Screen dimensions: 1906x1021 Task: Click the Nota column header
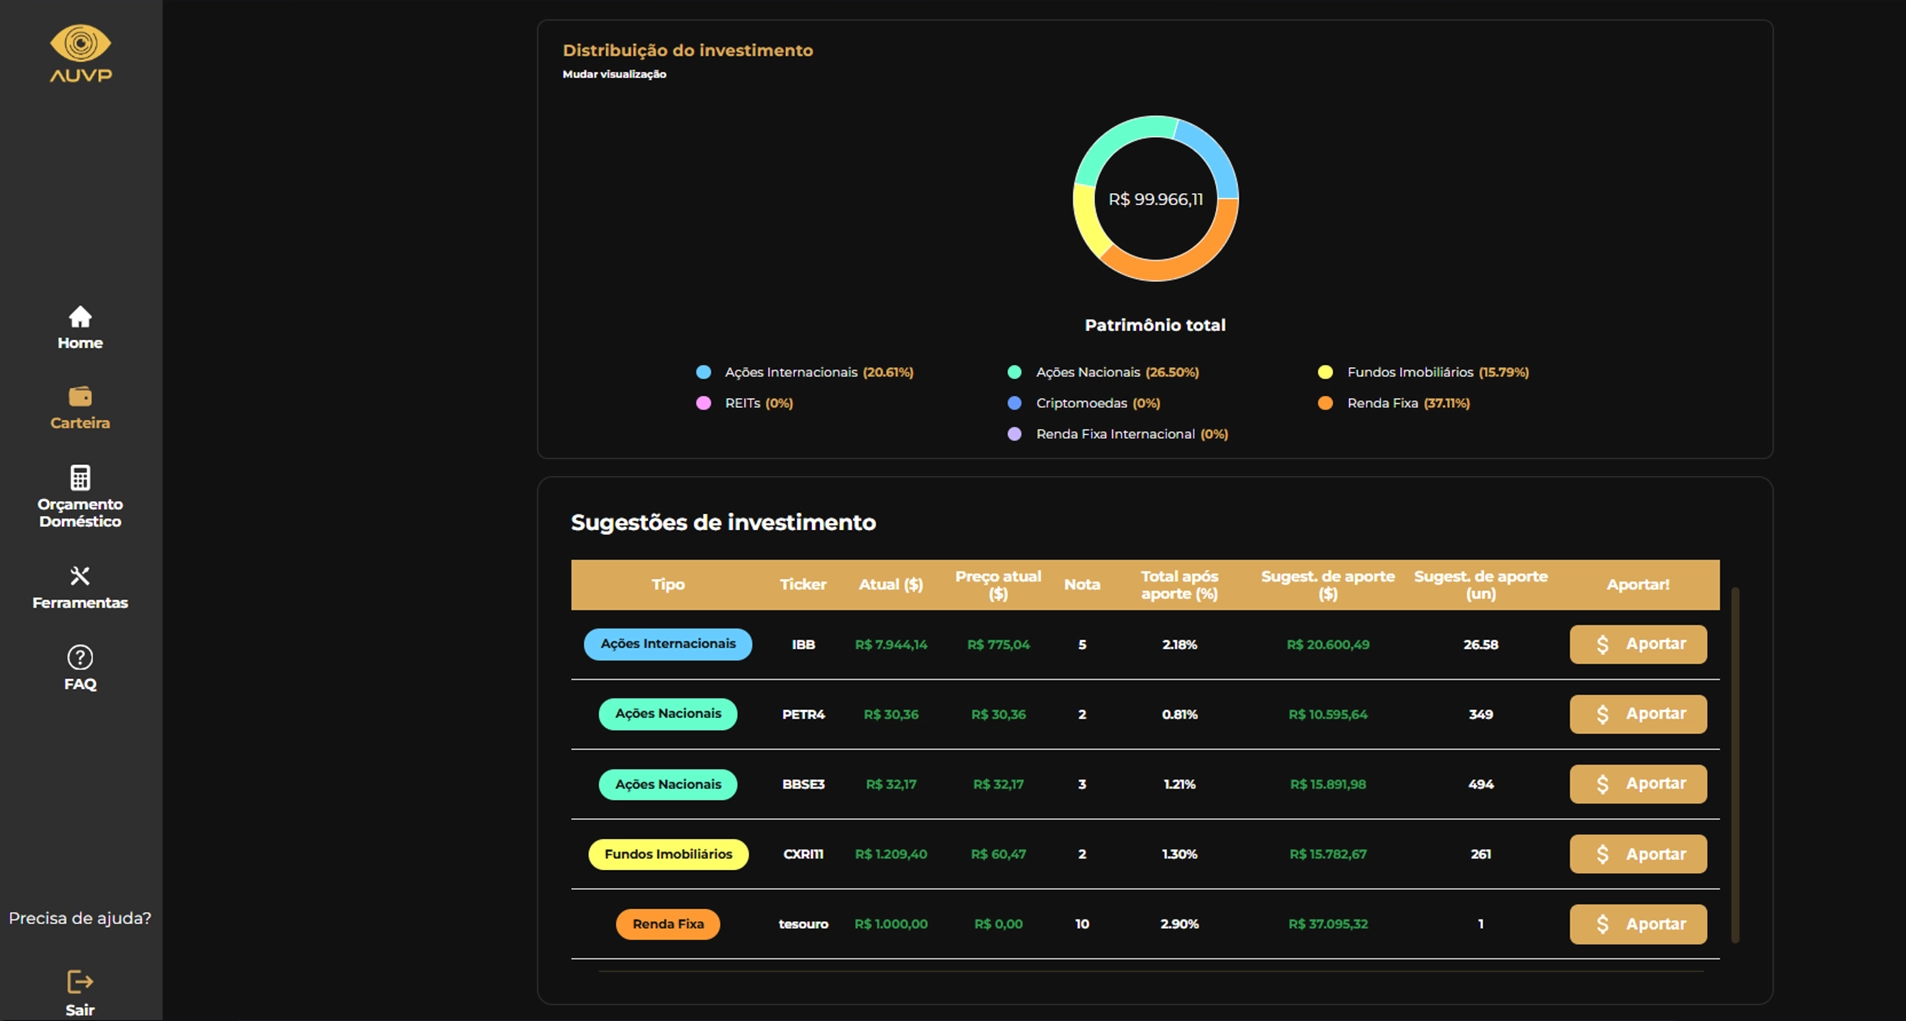click(x=1081, y=585)
